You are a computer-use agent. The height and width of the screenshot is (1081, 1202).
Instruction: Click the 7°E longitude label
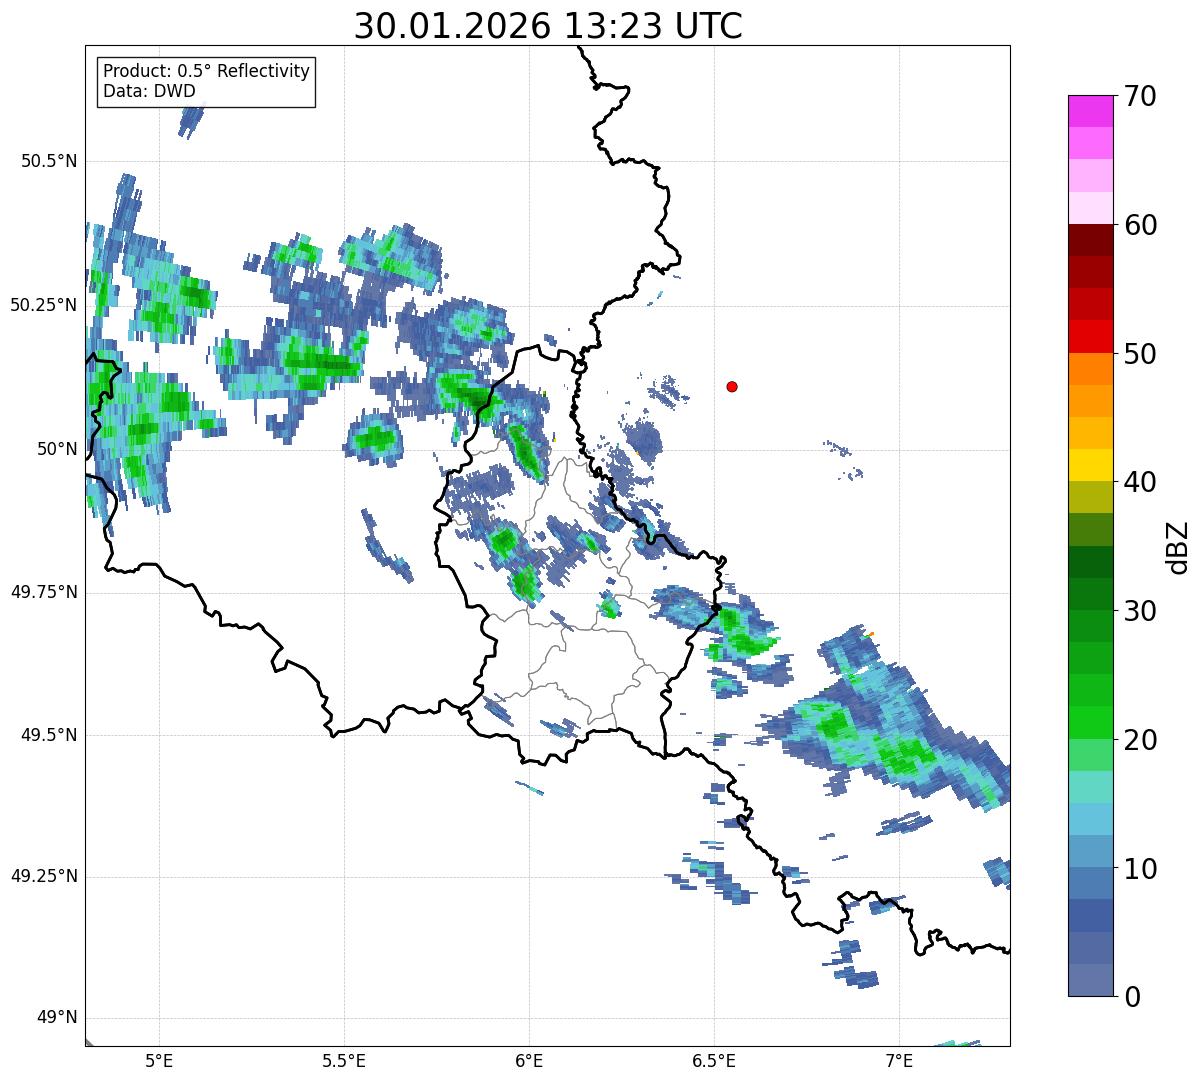click(x=899, y=1061)
